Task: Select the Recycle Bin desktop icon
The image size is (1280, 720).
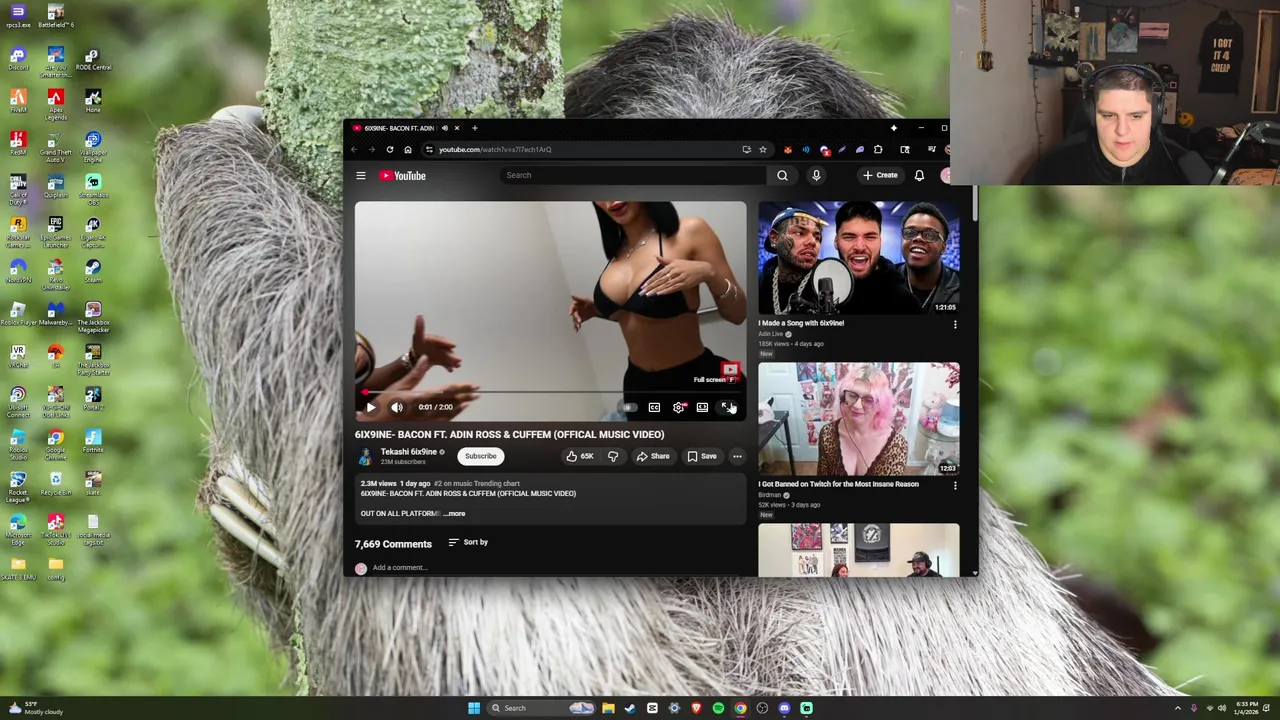Action: pos(55,484)
